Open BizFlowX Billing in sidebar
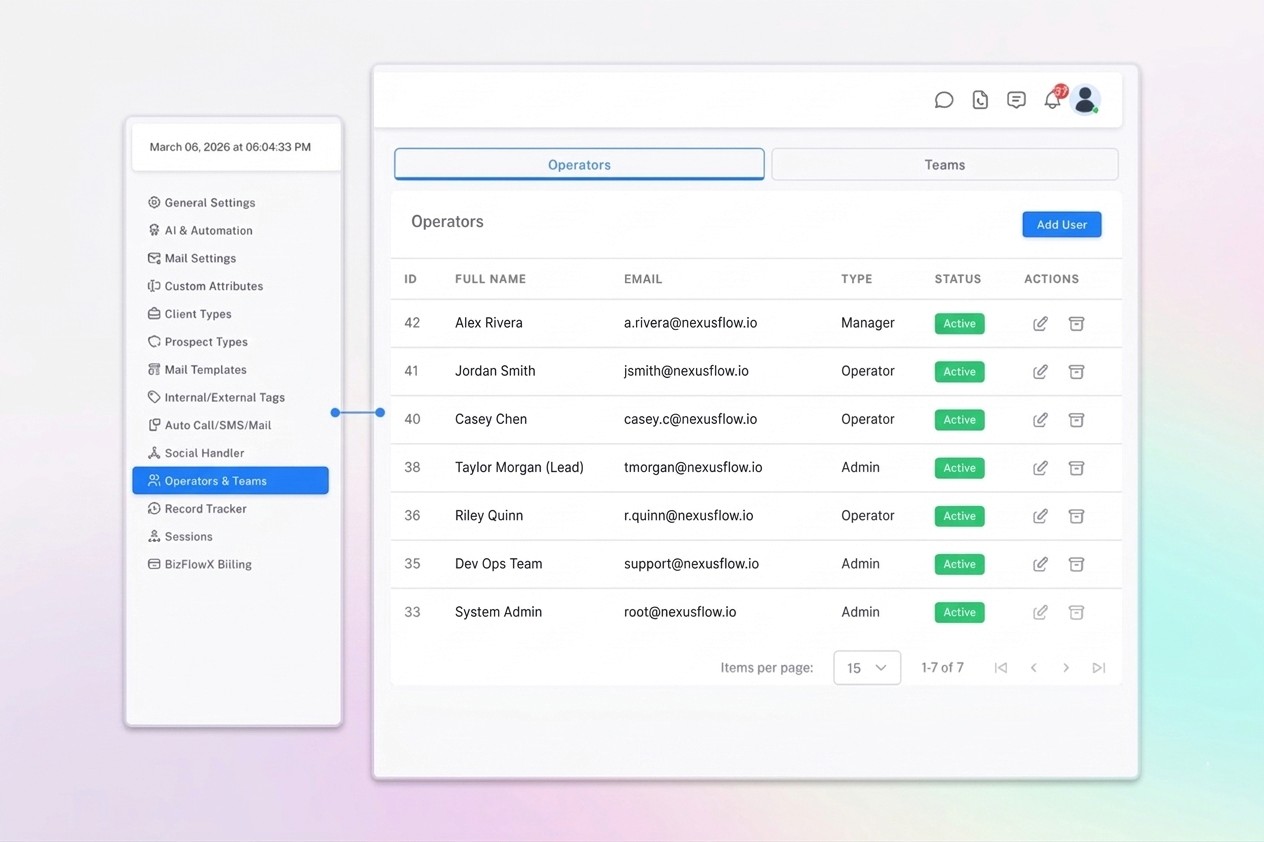1264x842 pixels. point(199,565)
